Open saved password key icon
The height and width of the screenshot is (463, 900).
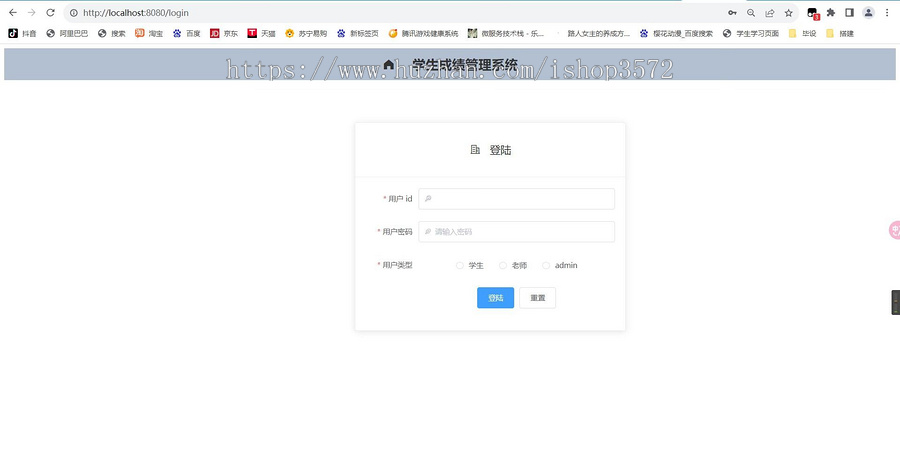(732, 13)
